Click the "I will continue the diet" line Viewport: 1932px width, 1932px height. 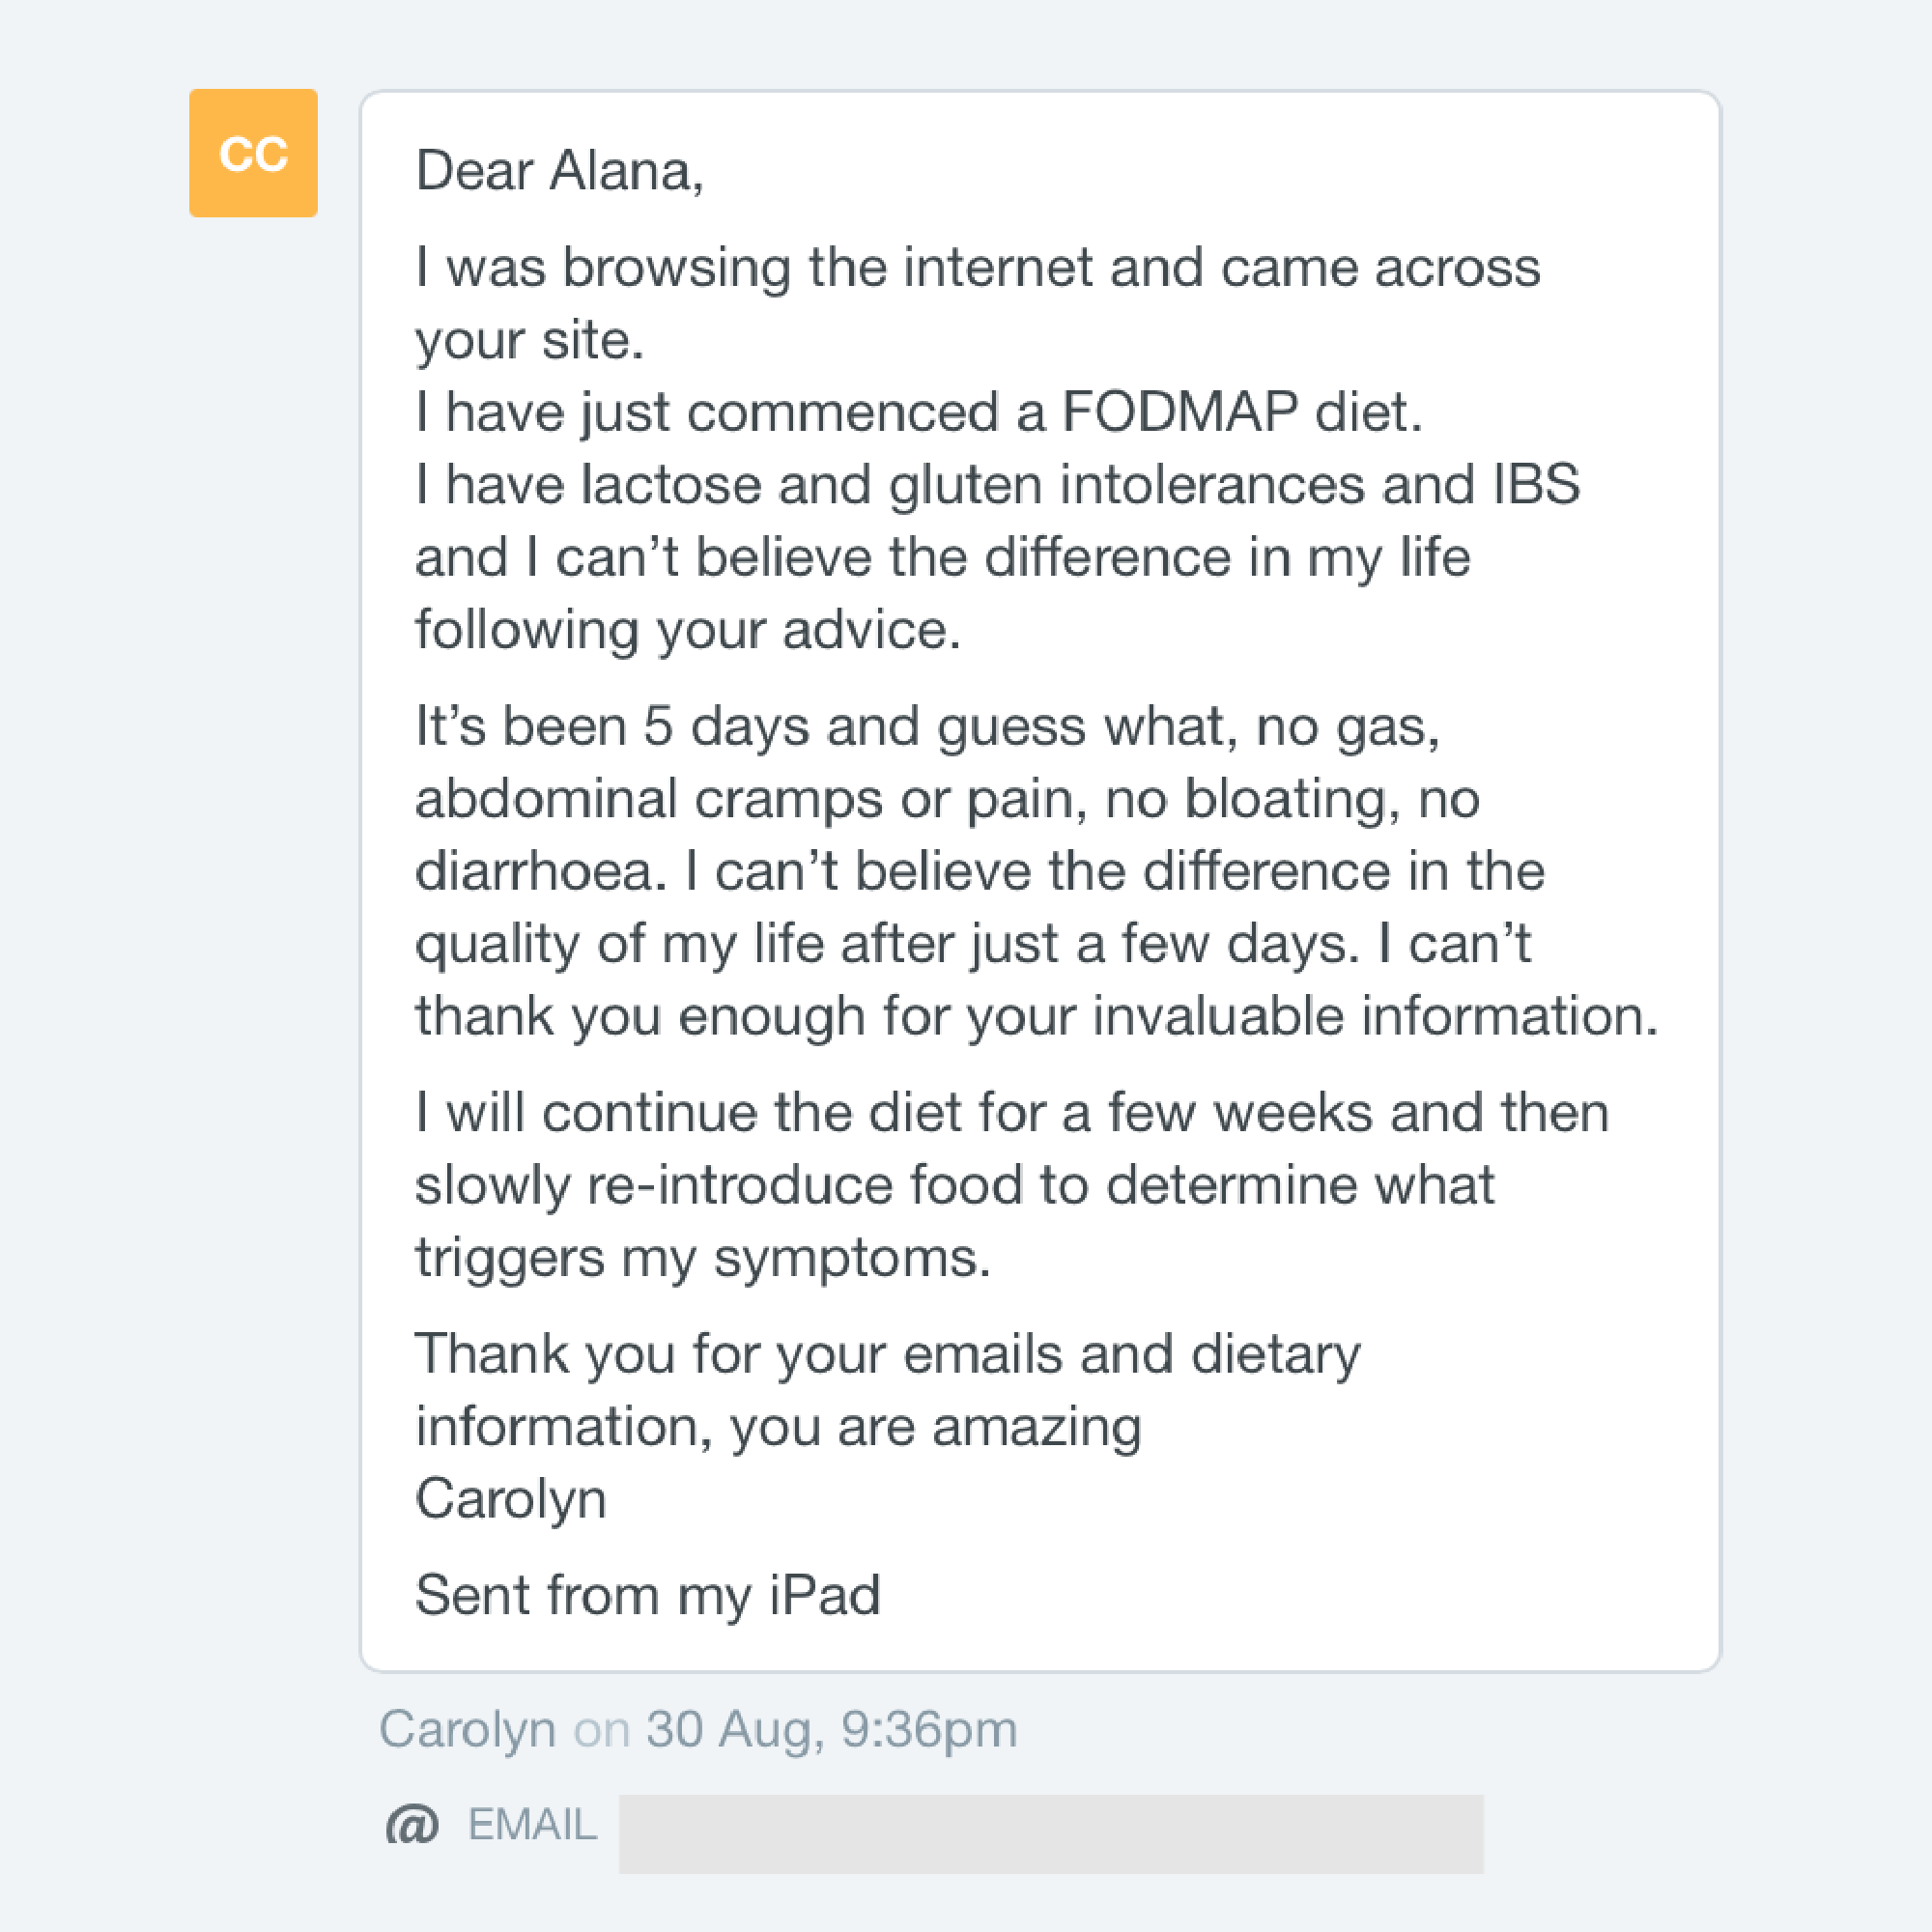point(1012,1112)
